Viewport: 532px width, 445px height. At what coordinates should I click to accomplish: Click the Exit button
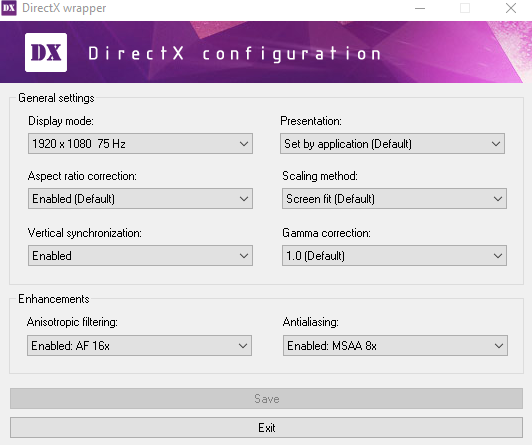pos(266,427)
